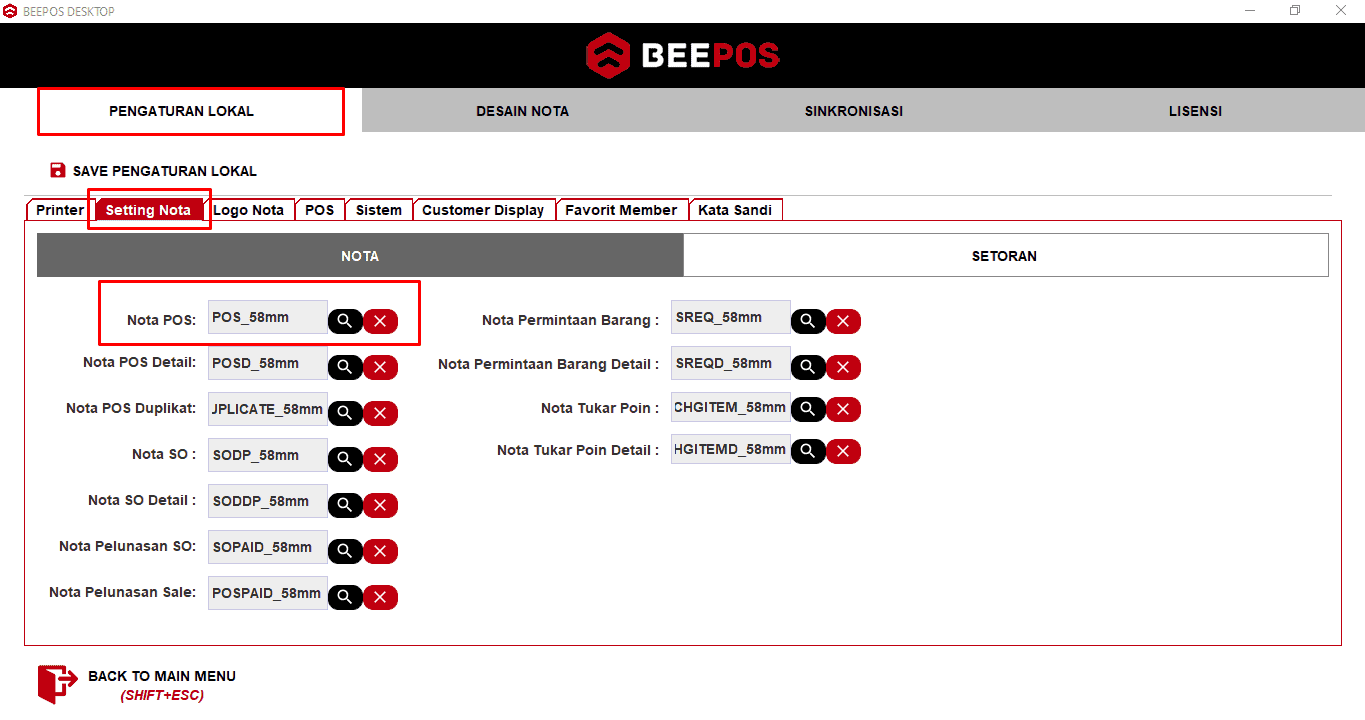The width and height of the screenshot is (1365, 720).
Task: Click the SOPAID_58mm field
Action: click(x=268, y=547)
